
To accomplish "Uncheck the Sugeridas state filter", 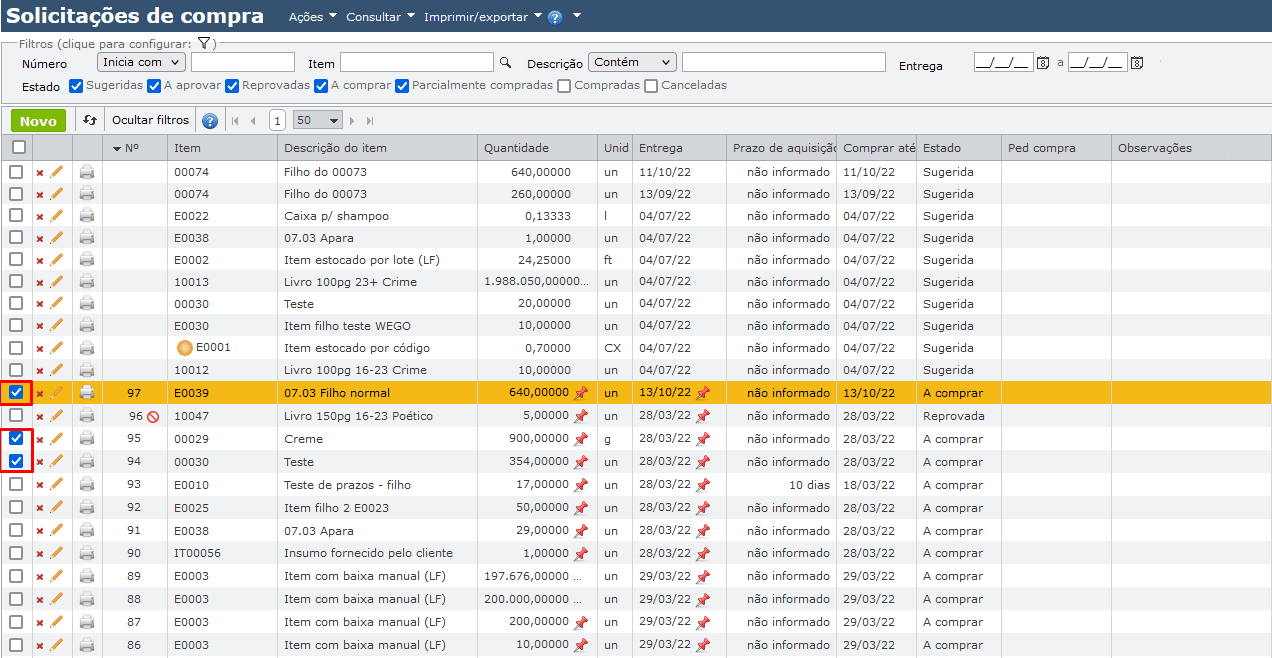I will point(76,86).
